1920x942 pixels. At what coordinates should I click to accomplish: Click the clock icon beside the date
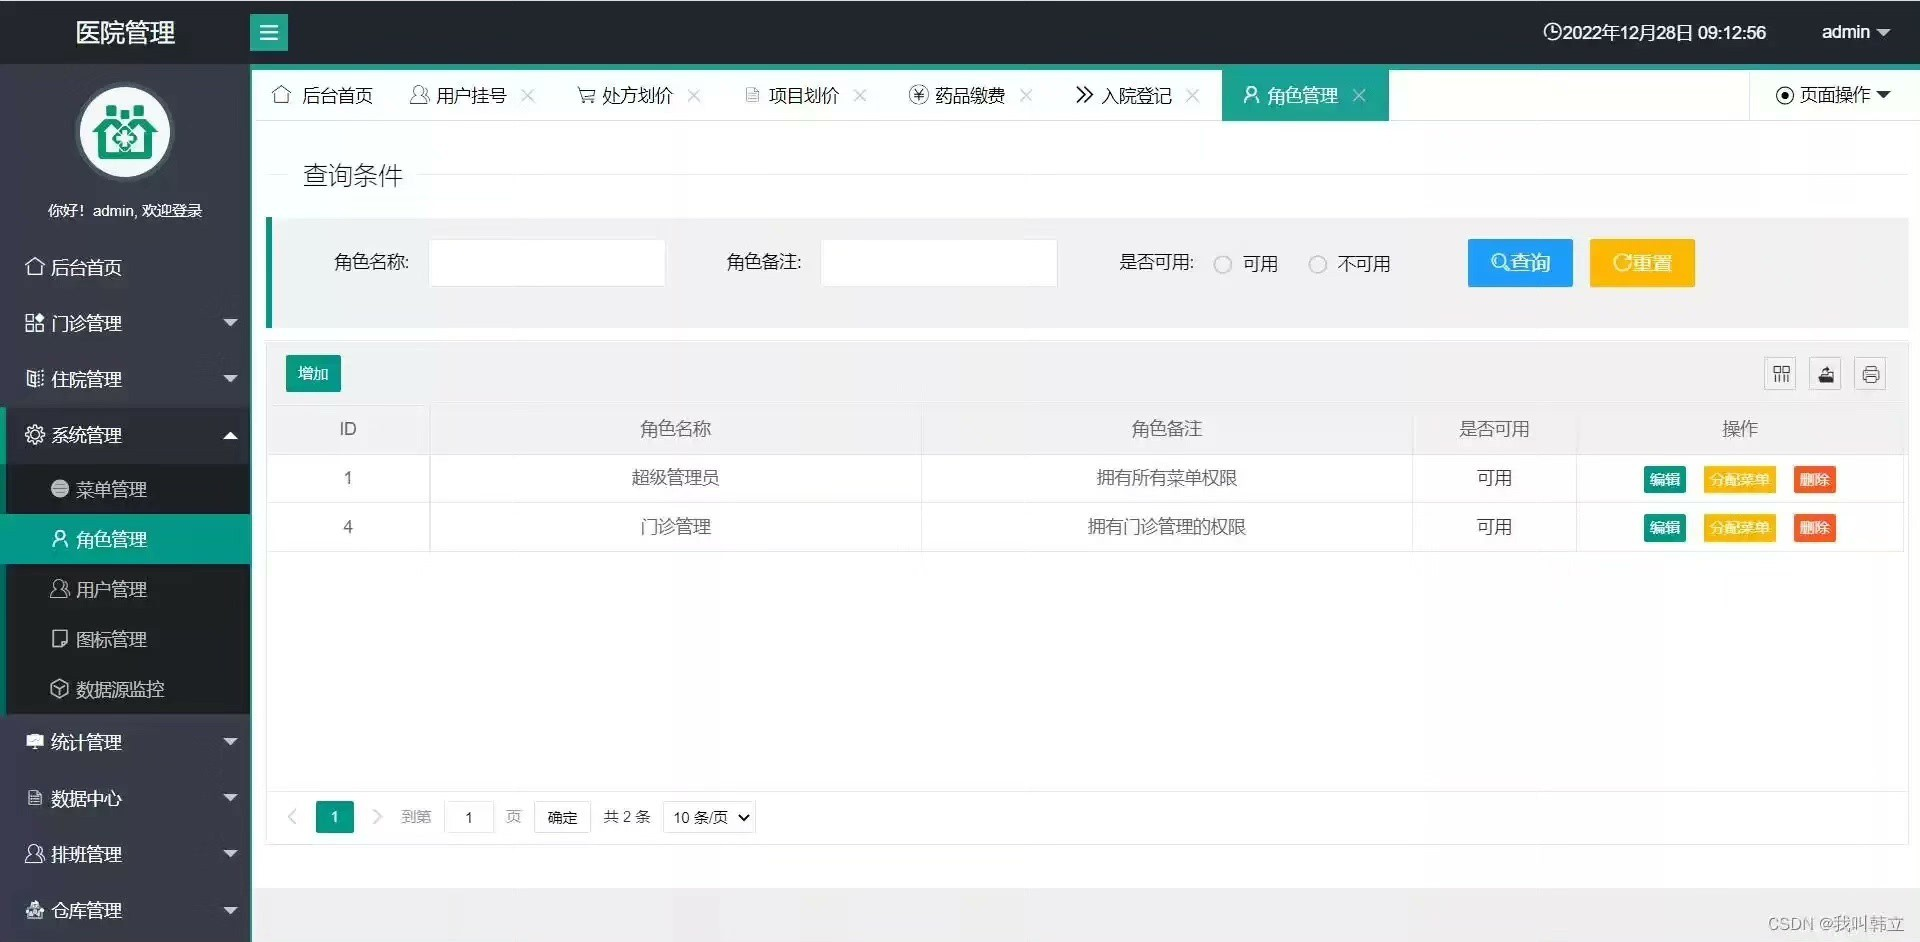coord(1552,32)
